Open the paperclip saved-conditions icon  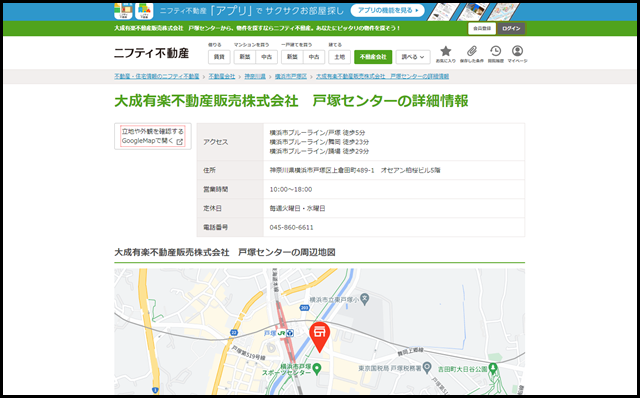(x=471, y=54)
